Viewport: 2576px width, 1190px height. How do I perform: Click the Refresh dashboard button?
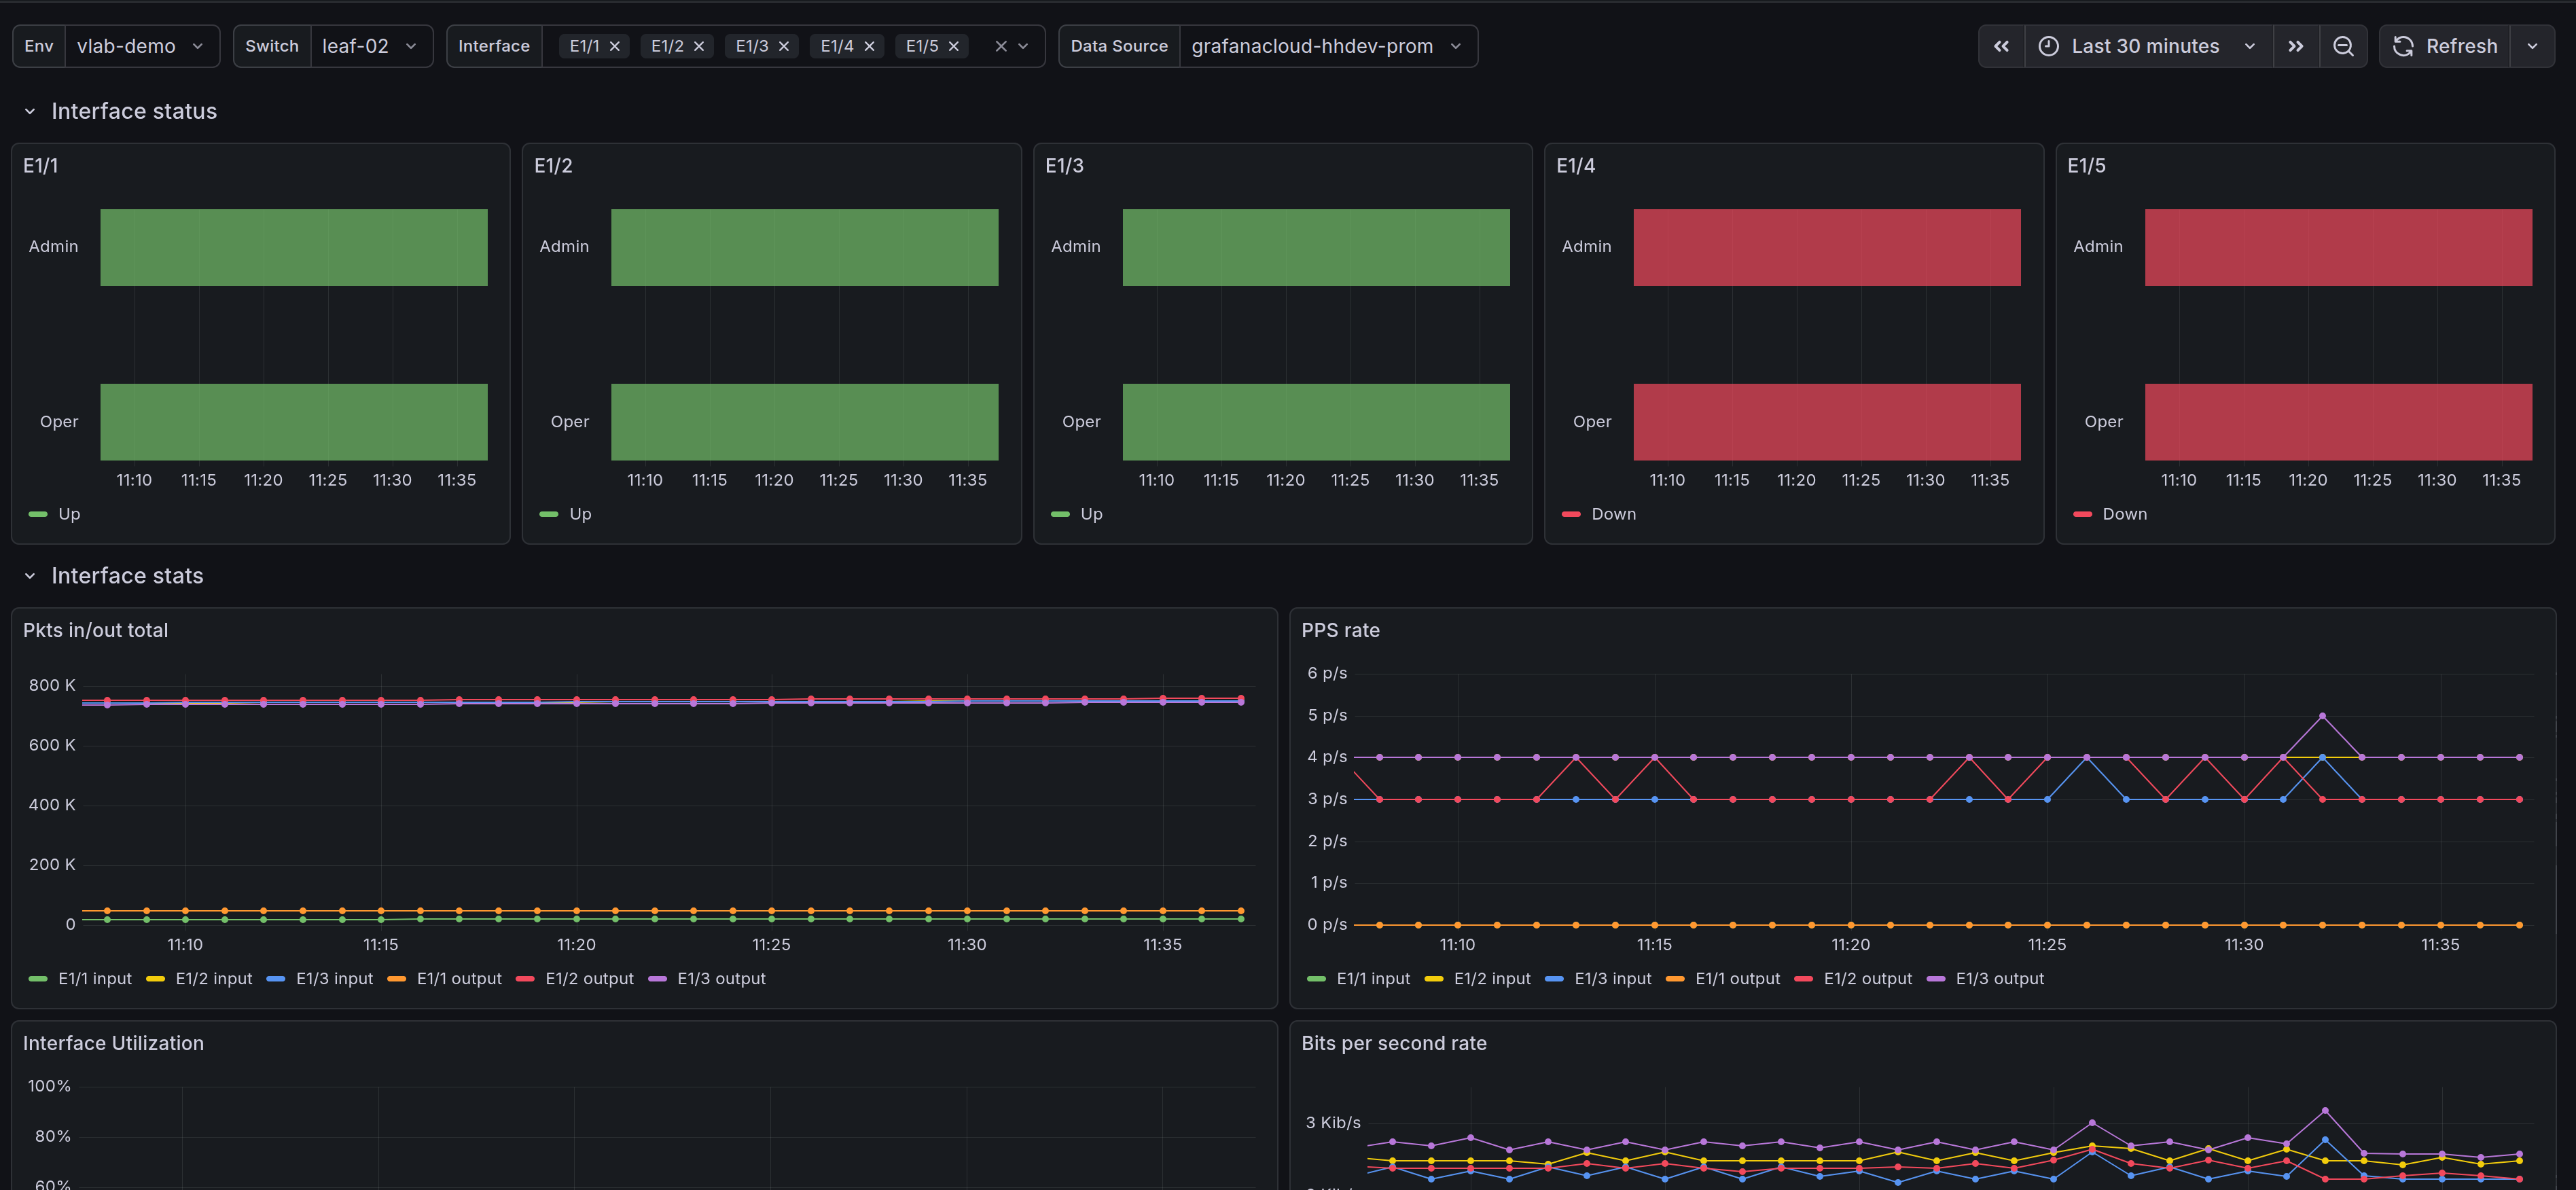pos(2445,46)
